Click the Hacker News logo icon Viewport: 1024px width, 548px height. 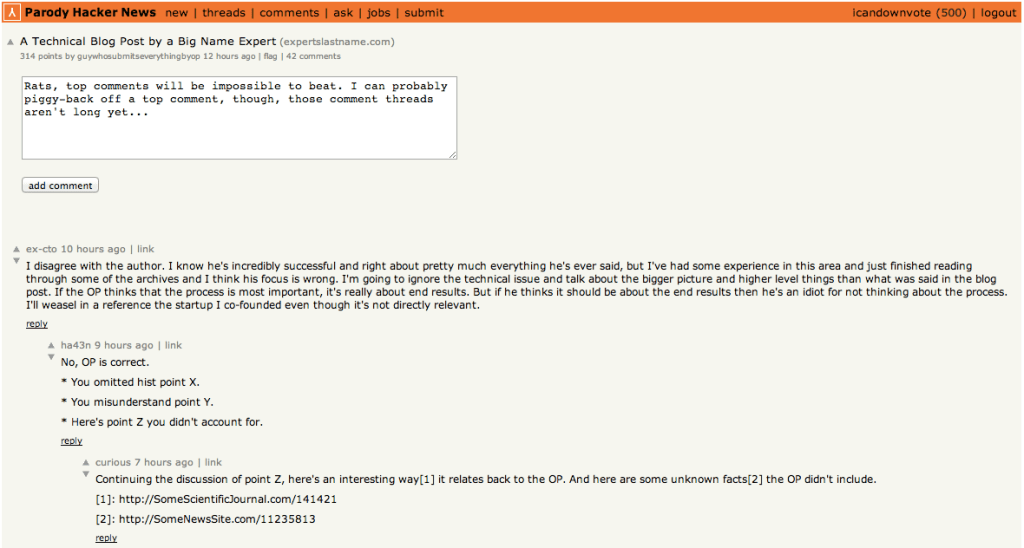pos(12,12)
